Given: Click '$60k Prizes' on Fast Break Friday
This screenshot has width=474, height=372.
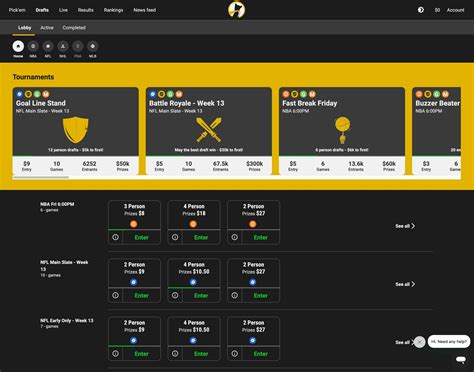Looking at the screenshot, I should [x=389, y=166].
